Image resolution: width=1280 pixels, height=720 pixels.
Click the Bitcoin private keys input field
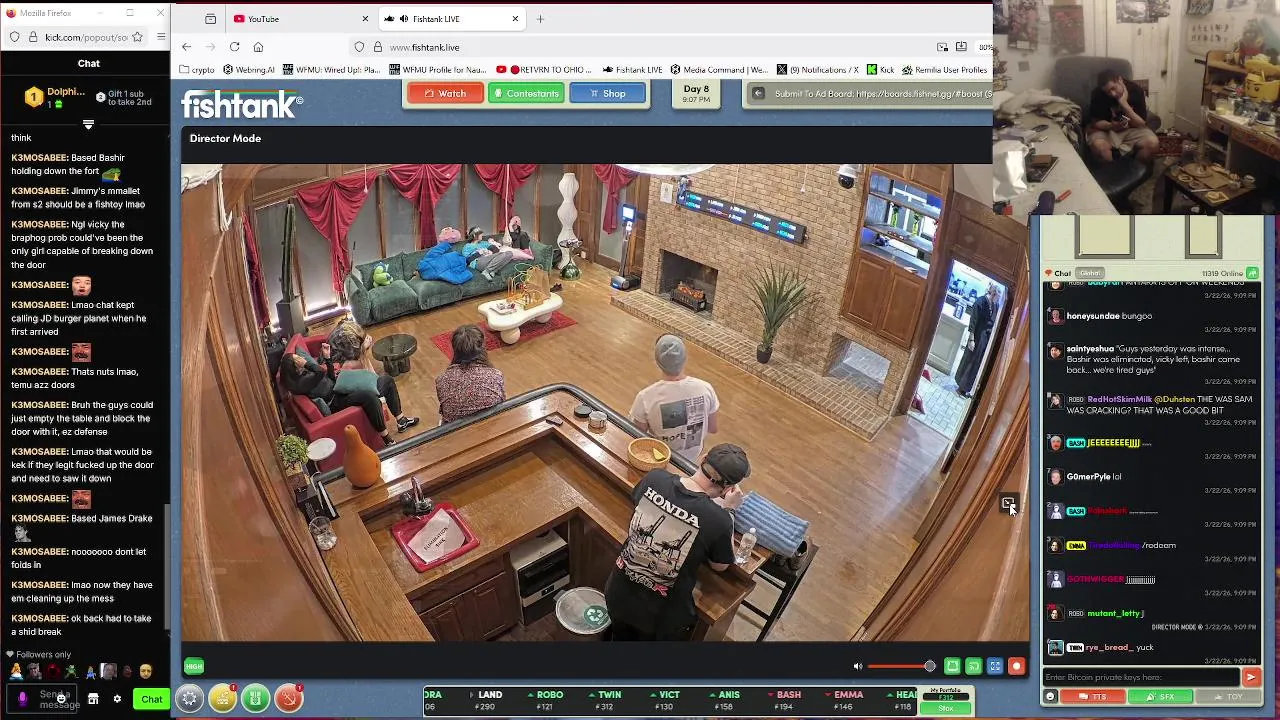tap(1141, 677)
